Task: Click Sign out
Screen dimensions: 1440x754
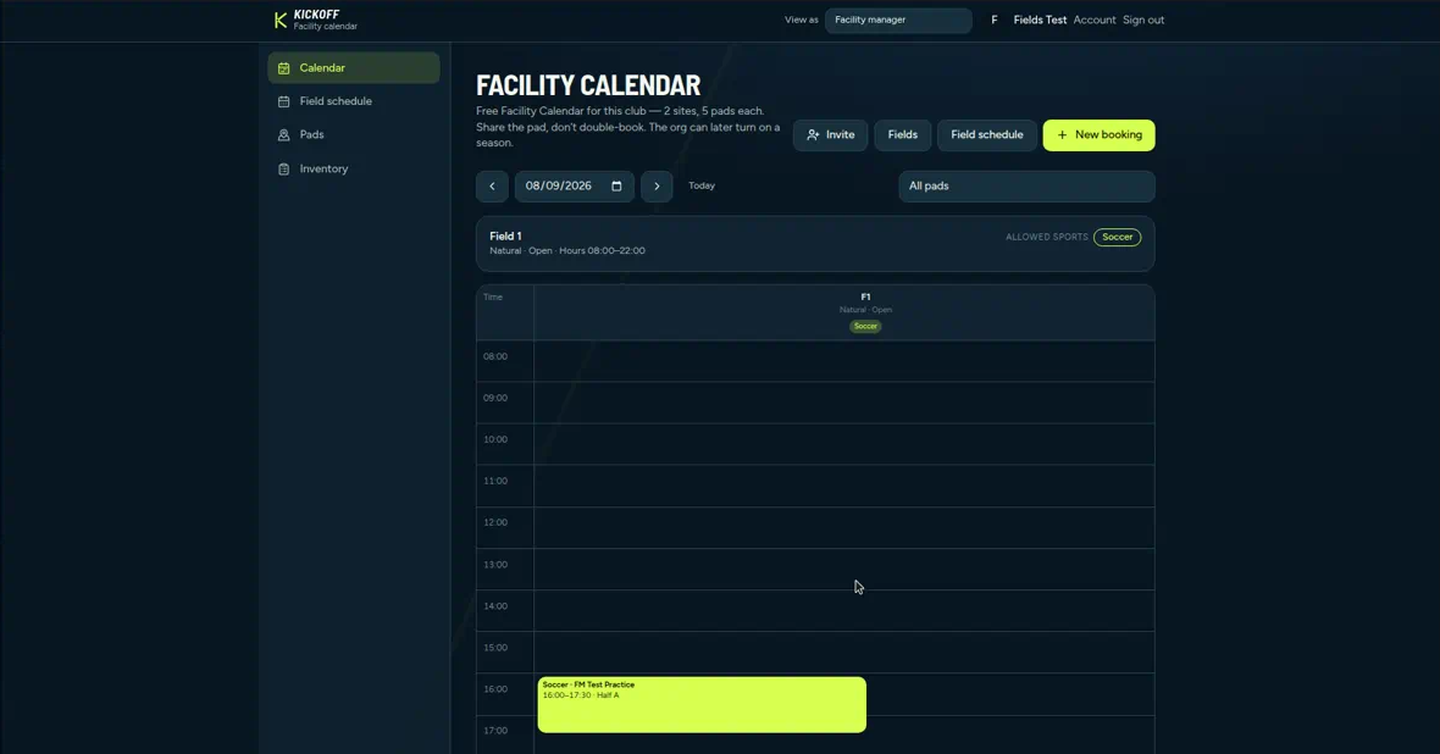Action: 1144,20
